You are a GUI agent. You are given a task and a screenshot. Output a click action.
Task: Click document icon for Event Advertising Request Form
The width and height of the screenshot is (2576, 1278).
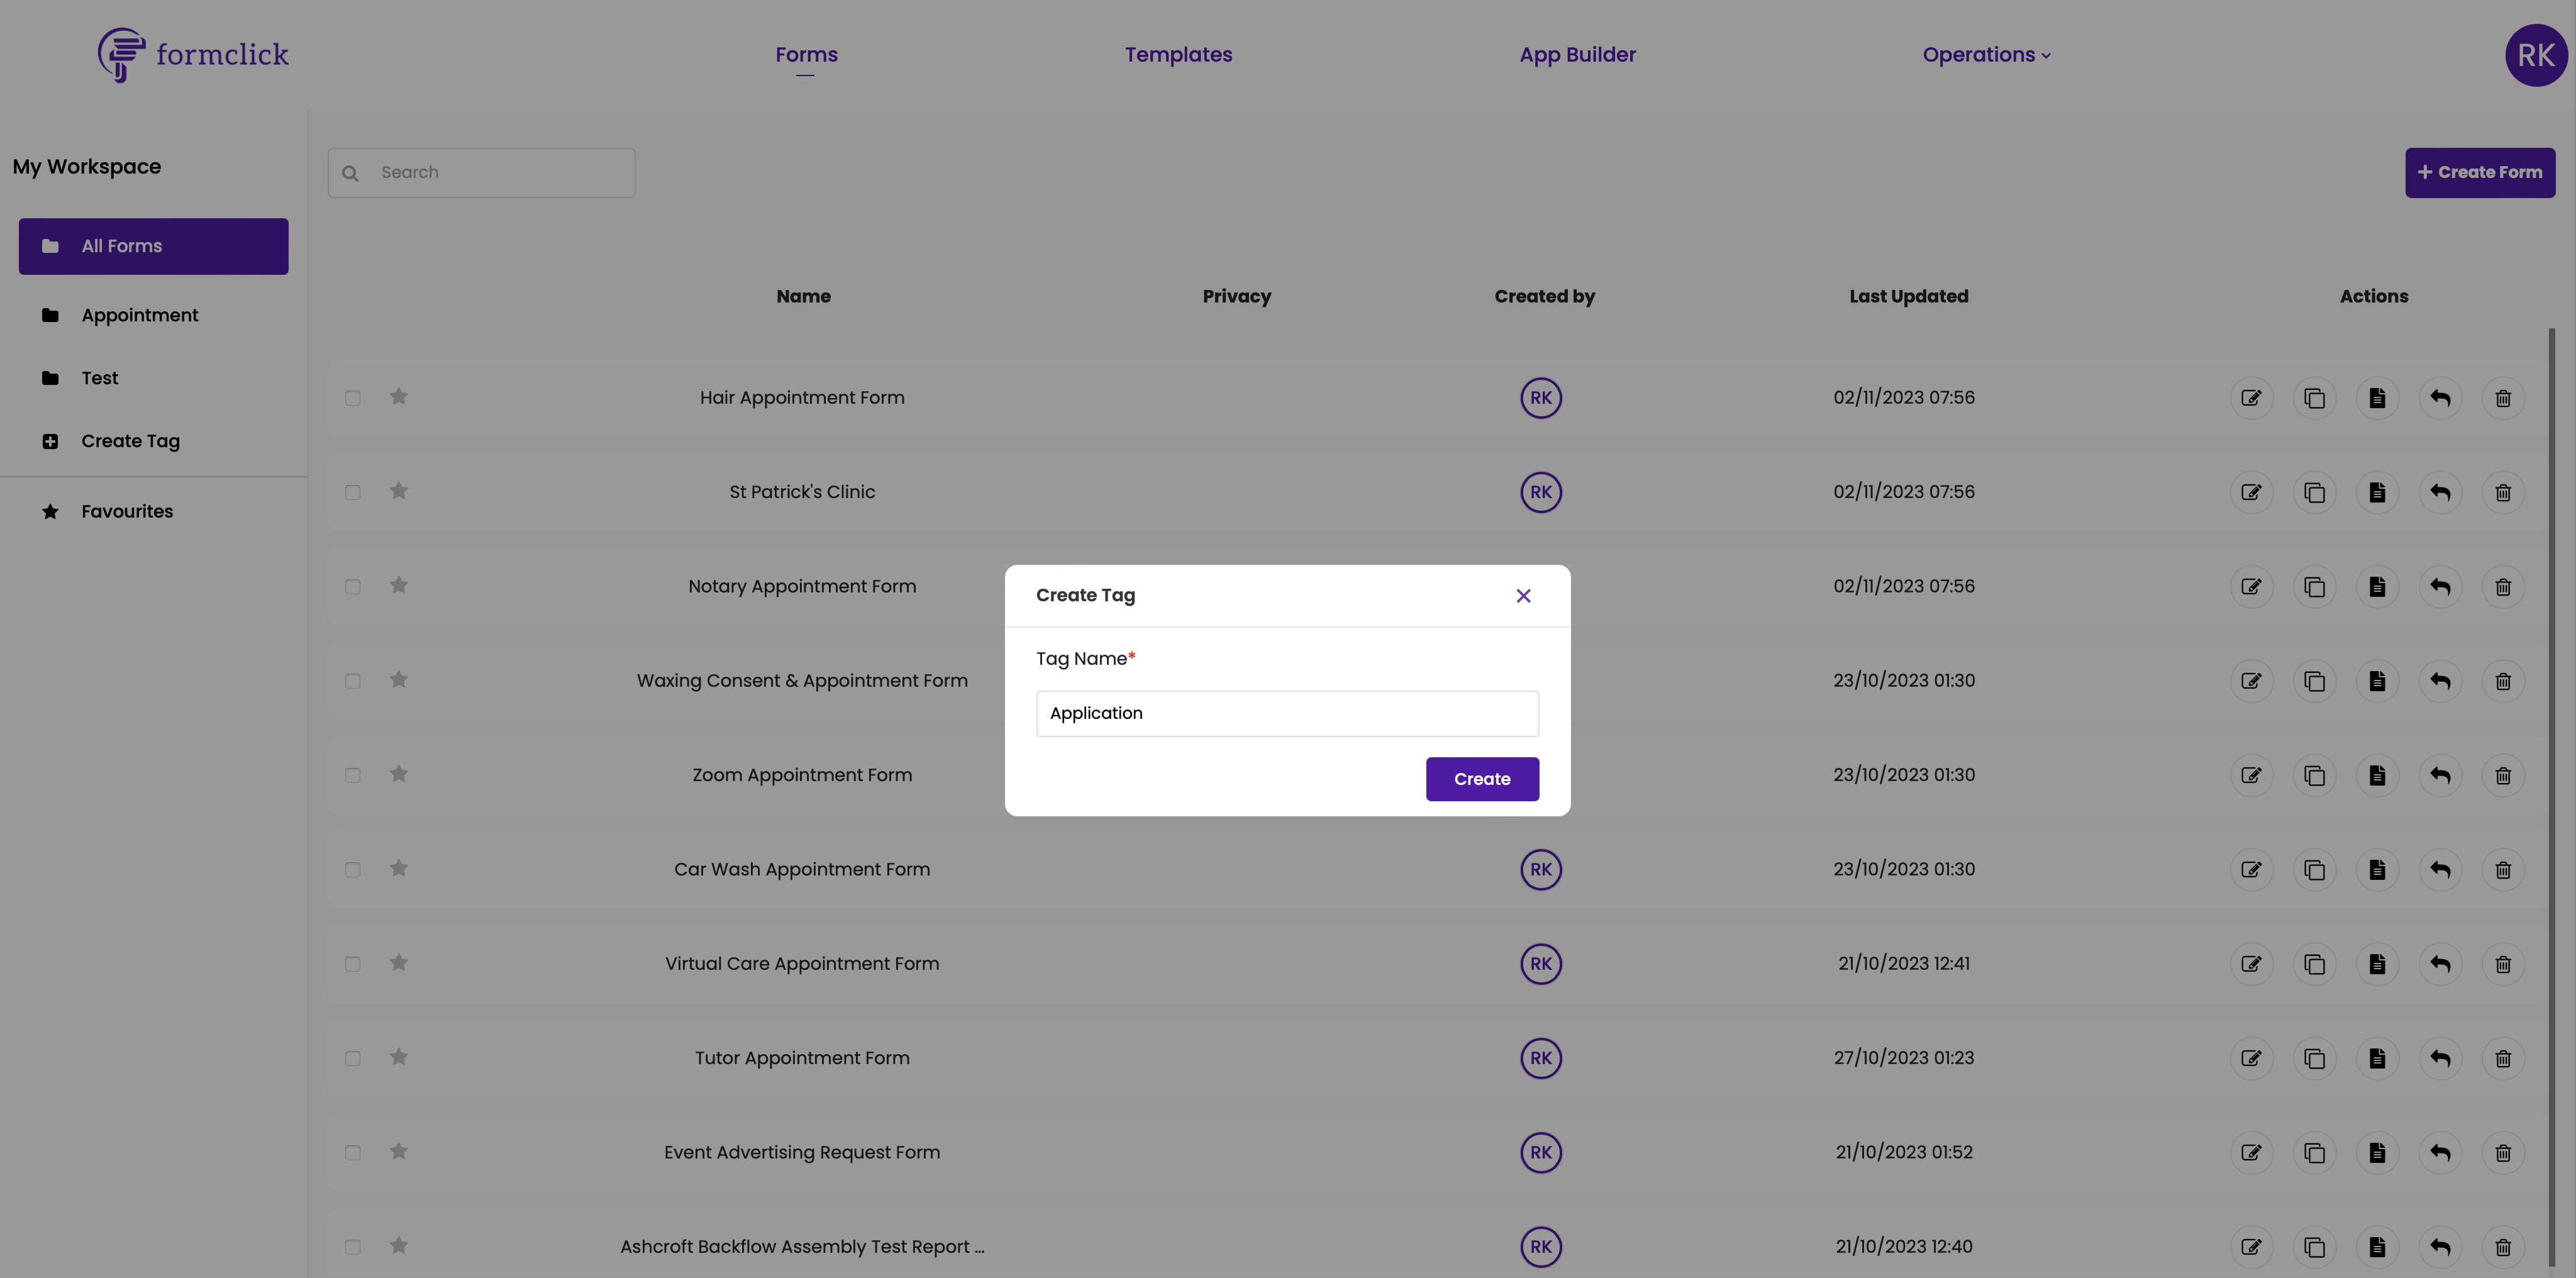click(2377, 1153)
